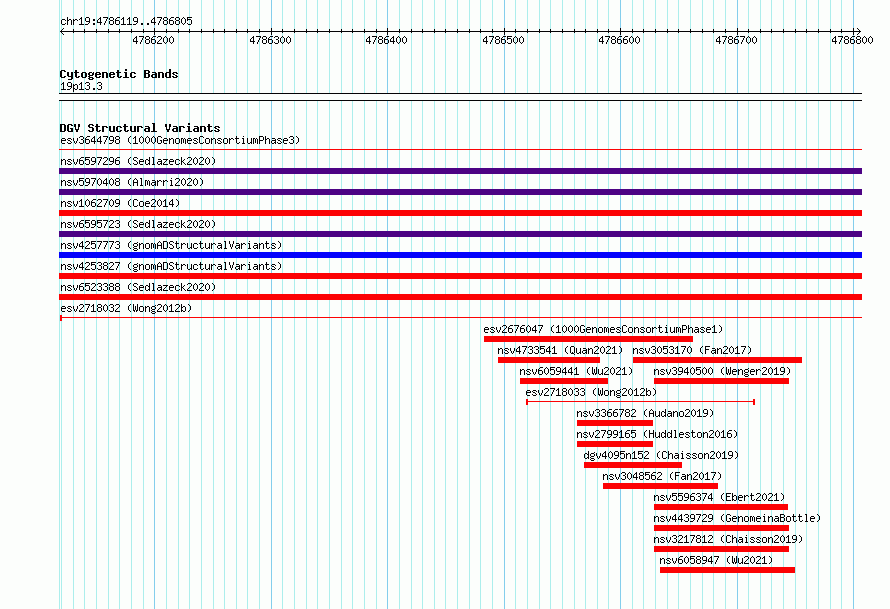
Task: Open the dgv4095n152 (Chaisson2019) label
Action: click(661, 455)
